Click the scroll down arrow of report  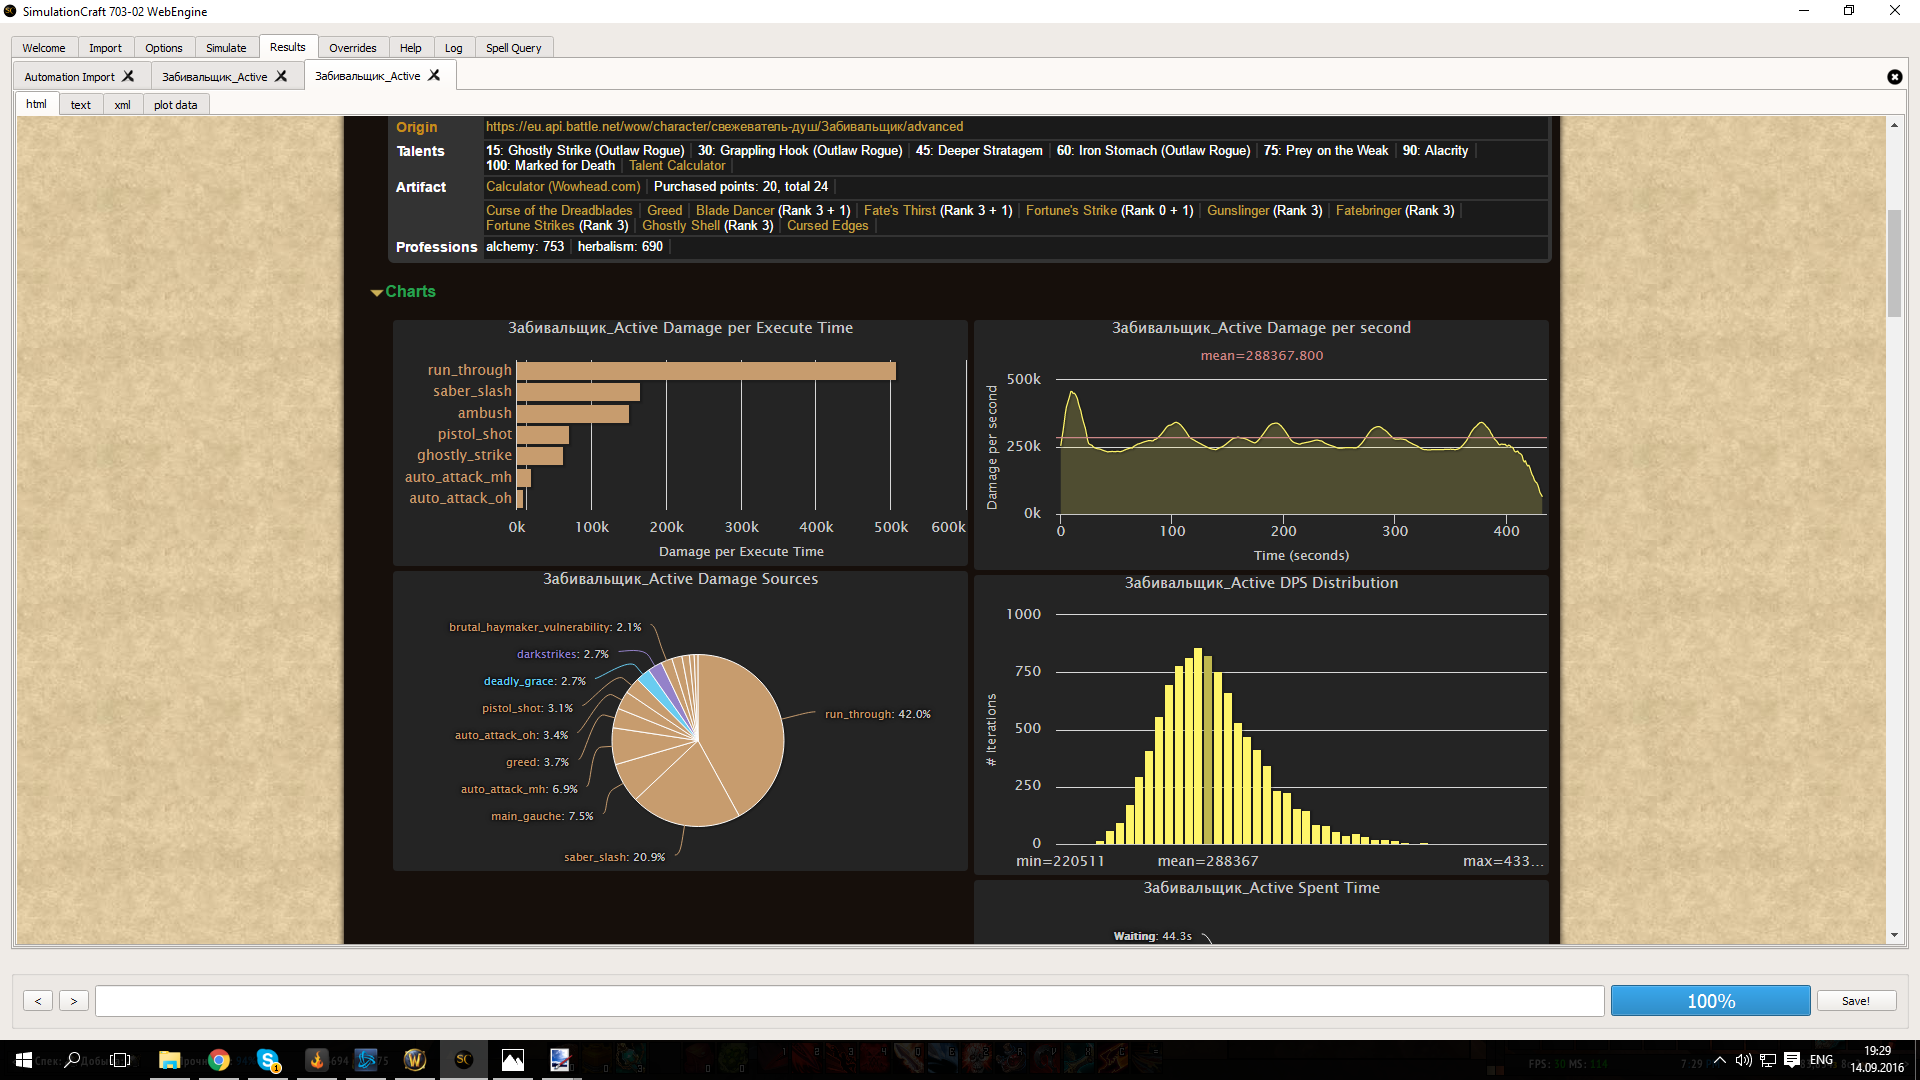click(x=1894, y=936)
